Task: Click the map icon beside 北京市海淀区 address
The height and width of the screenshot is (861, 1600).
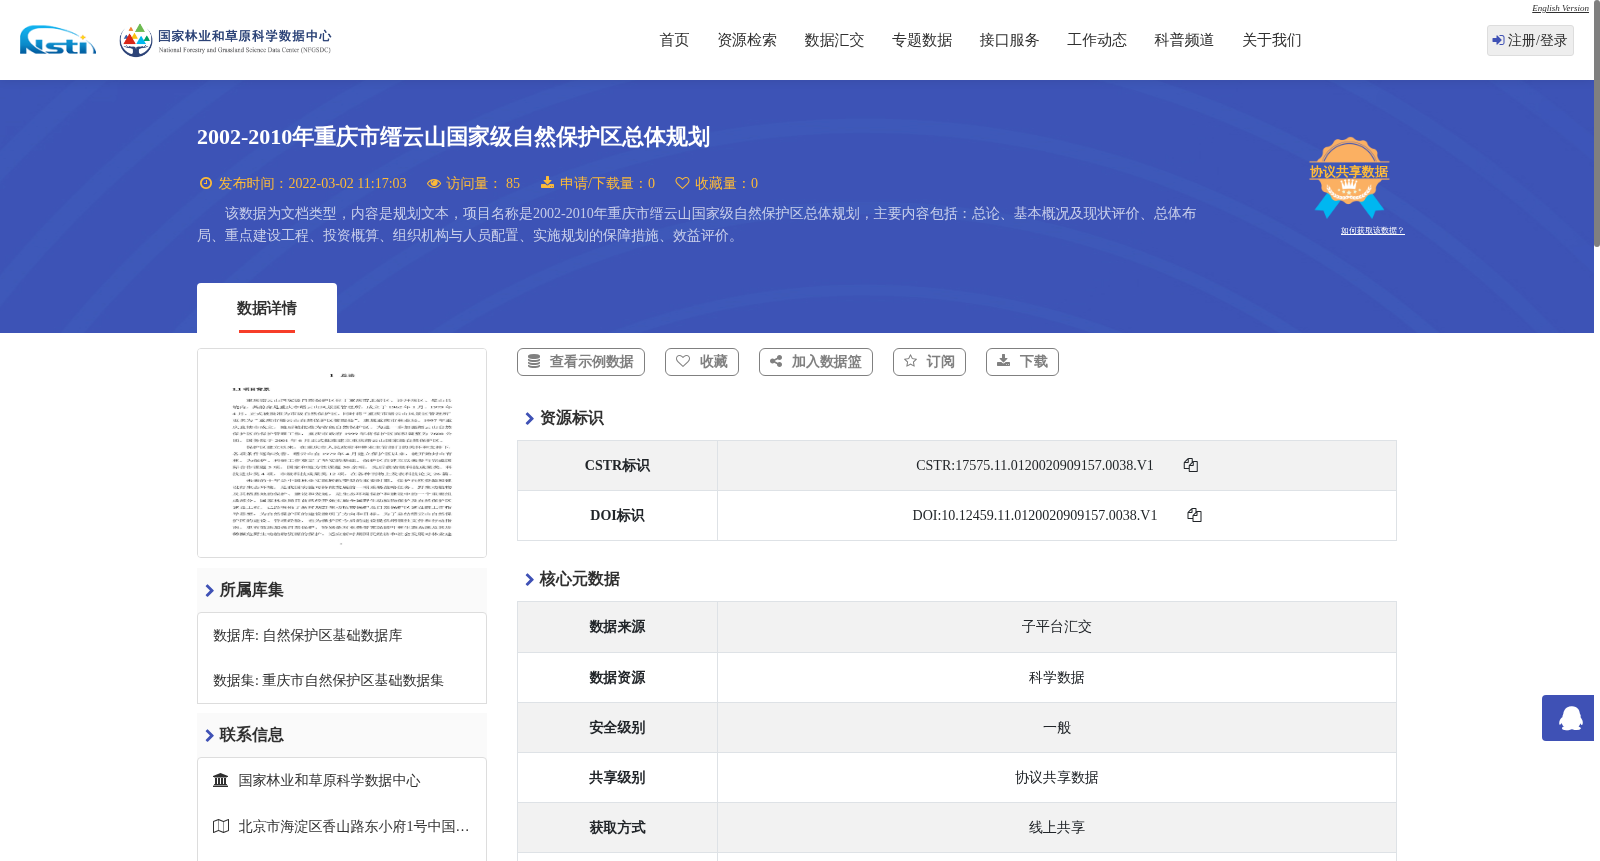Action: click(221, 826)
